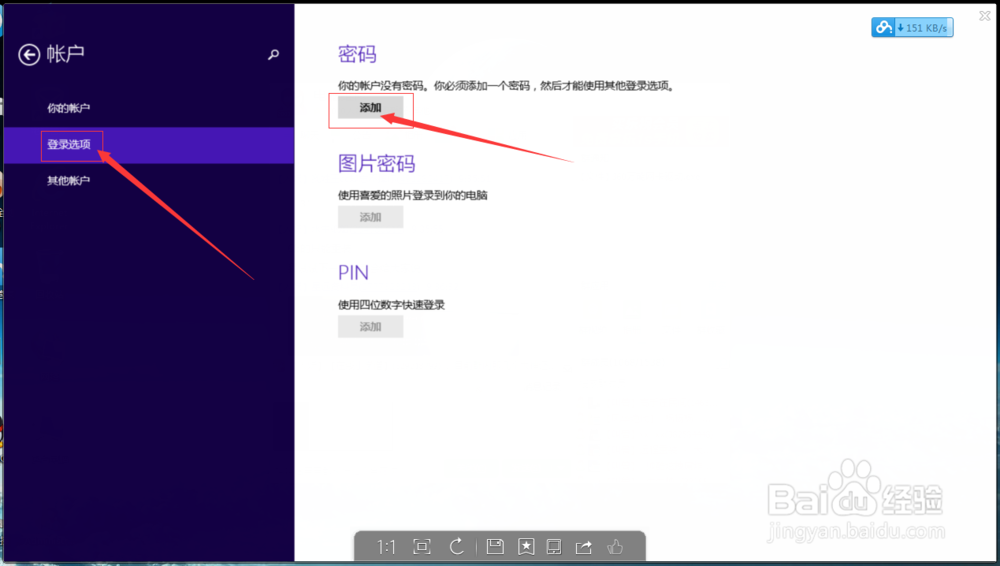Image resolution: width=1000 pixels, height=566 pixels.
Task: Open the download speed widget showing 151 KB/s
Action: pyautogui.click(x=912, y=27)
